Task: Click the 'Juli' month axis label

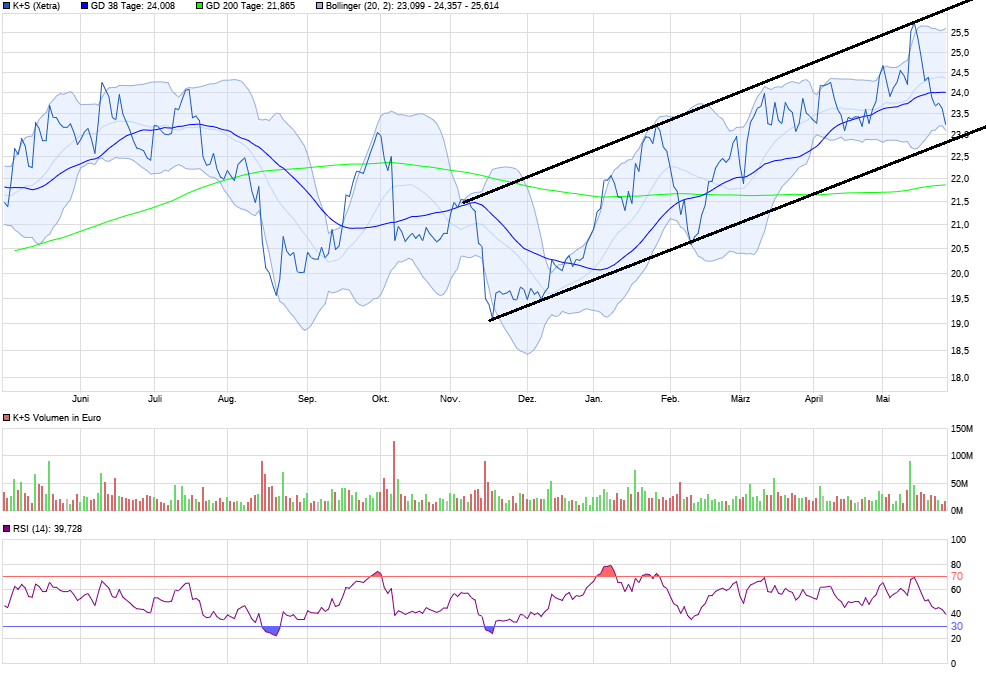Action: (155, 399)
